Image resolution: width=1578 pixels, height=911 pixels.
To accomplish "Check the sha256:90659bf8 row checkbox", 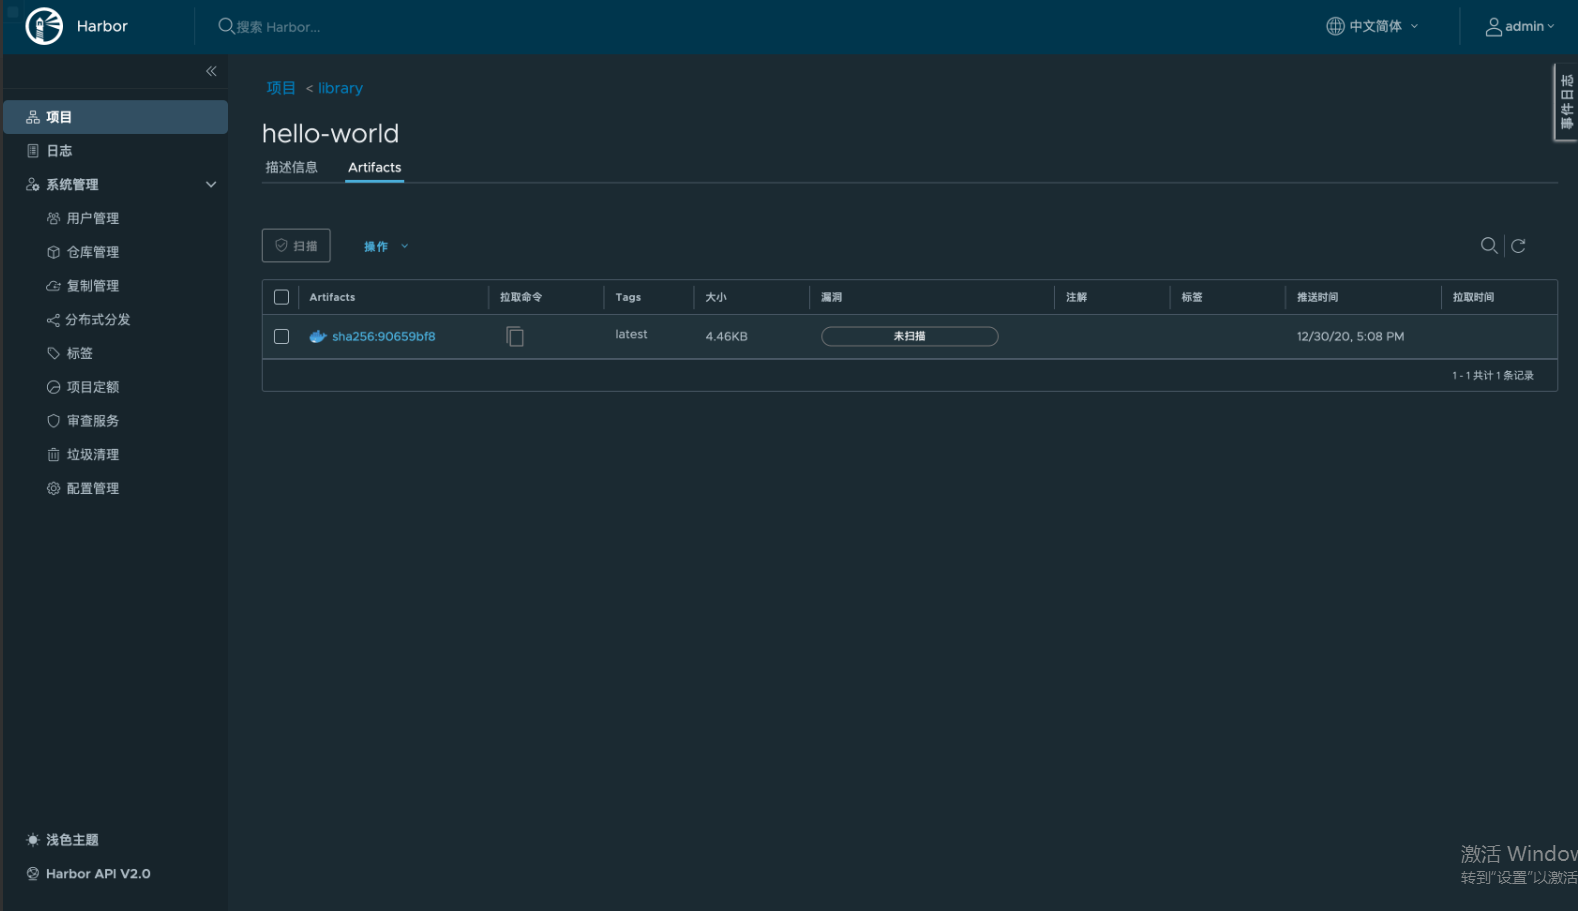I will (x=281, y=337).
